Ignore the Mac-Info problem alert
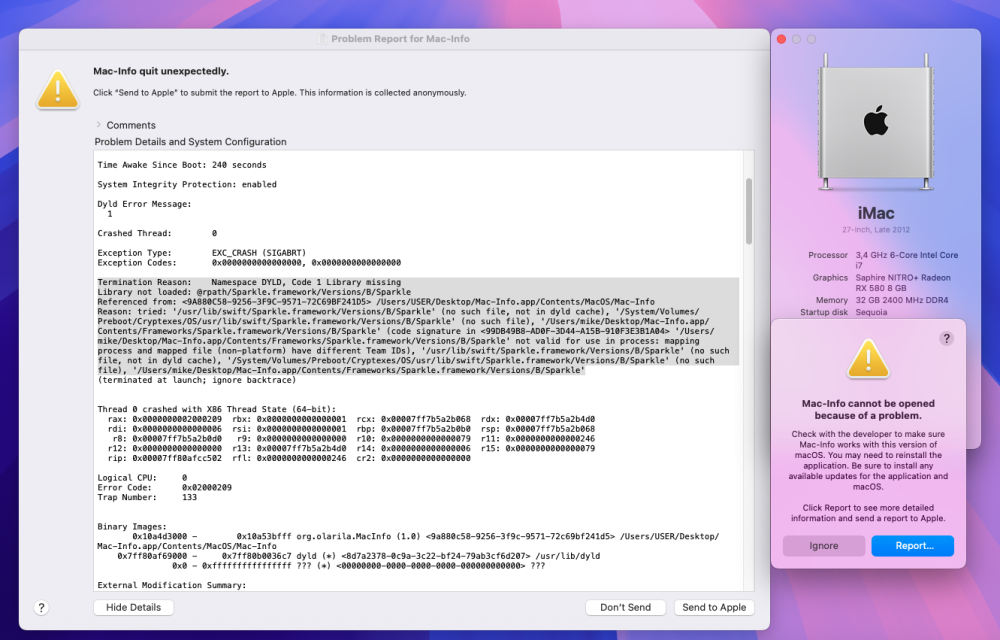1000x640 pixels. coord(824,546)
